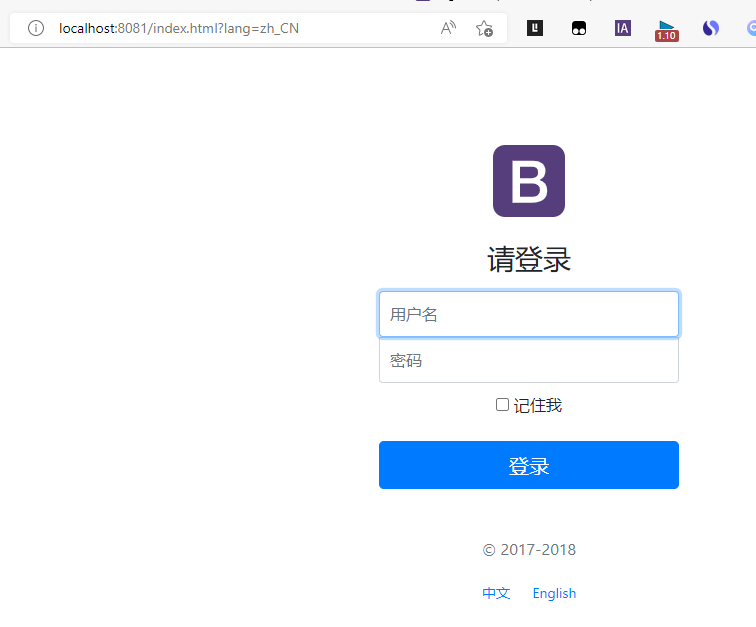Click the site information icon in address bar
Image resolution: width=756 pixels, height=627 pixels.
tap(36, 28)
